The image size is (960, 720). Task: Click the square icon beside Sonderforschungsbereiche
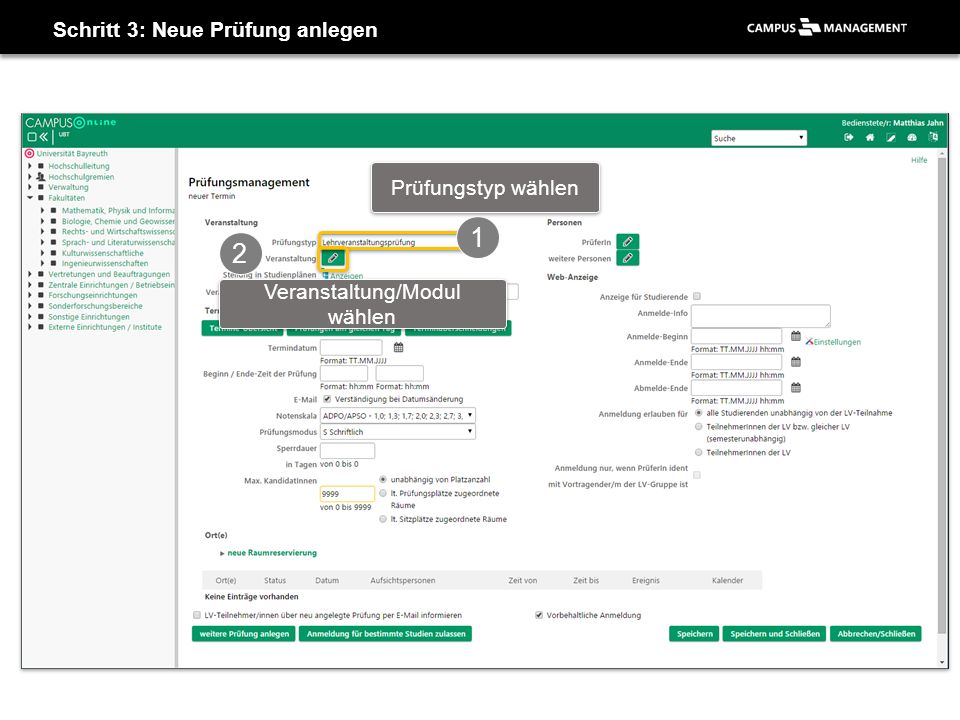click(x=41, y=306)
